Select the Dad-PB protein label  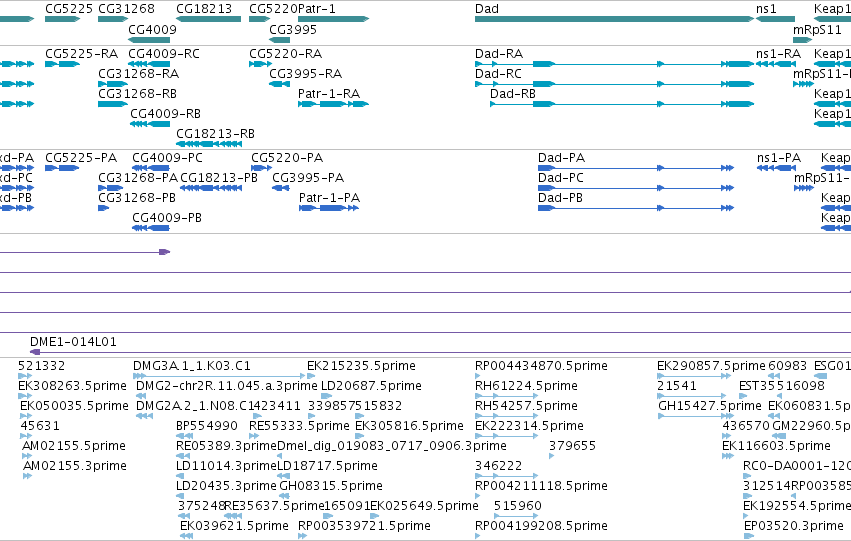coord(560,198)
